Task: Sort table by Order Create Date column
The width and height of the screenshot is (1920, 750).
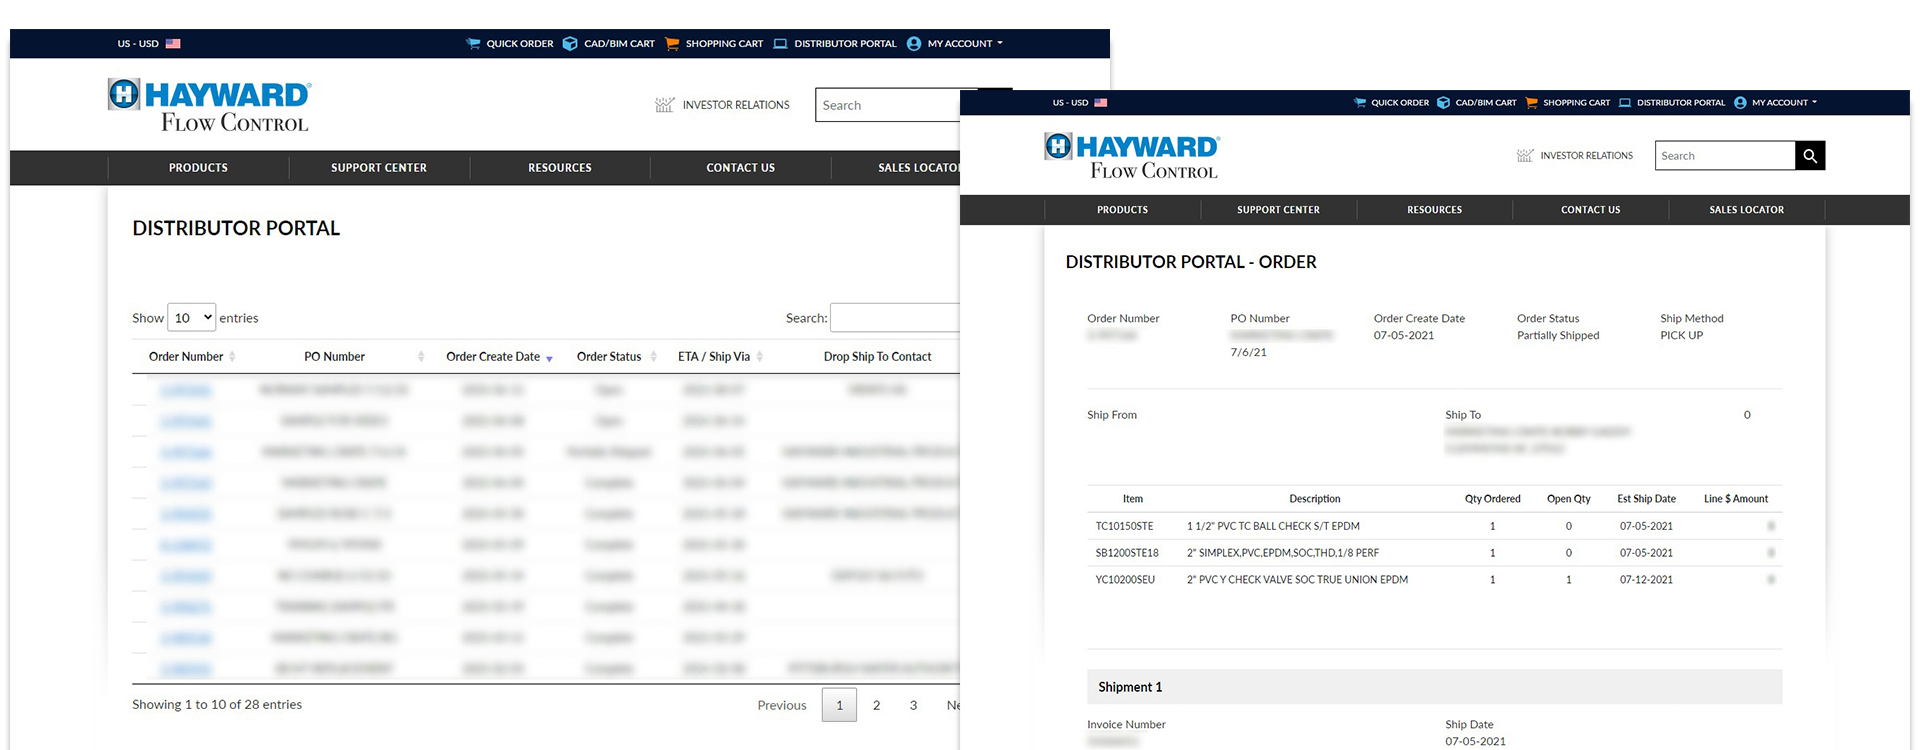Action: pyautogui.click(x=499, y=357)
